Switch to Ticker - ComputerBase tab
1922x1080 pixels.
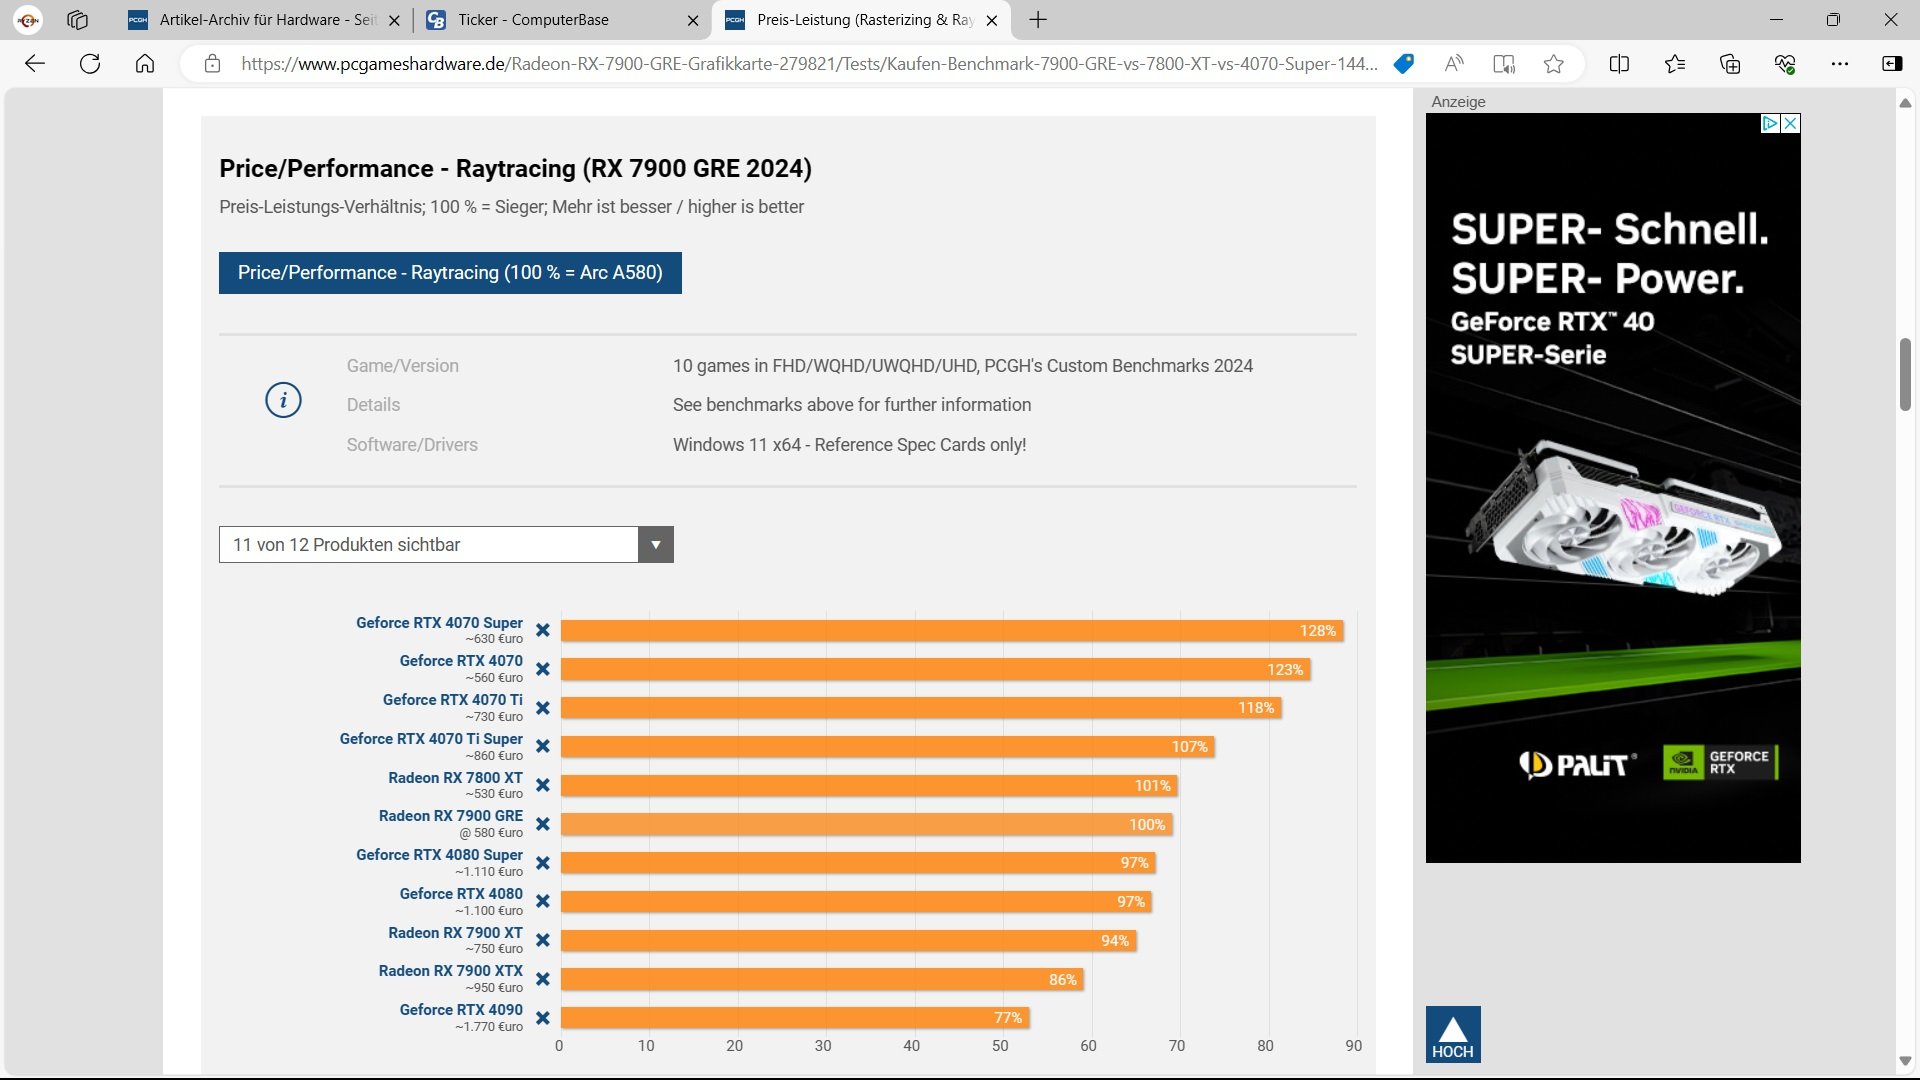click(533, 20)
